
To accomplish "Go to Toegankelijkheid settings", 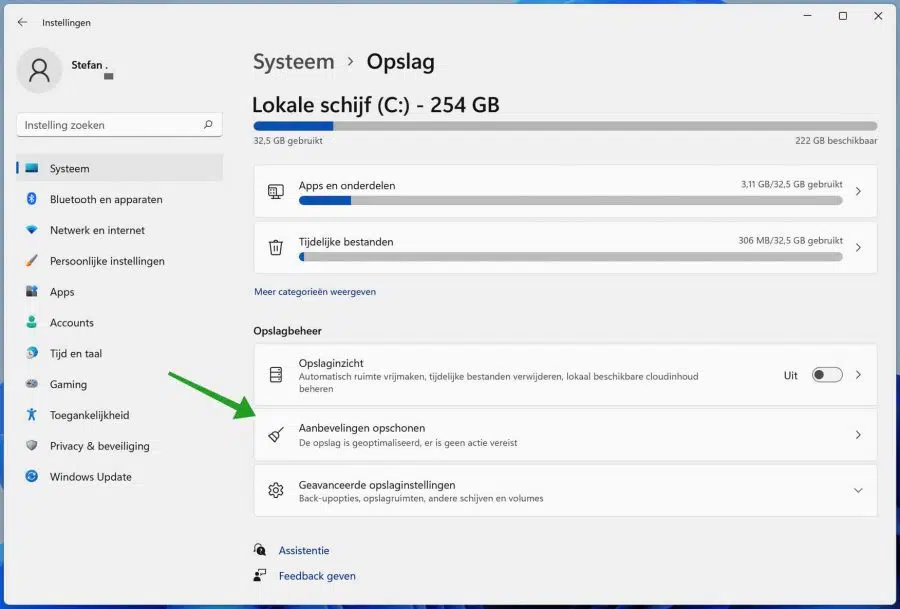I will click(x=119, y=414).
